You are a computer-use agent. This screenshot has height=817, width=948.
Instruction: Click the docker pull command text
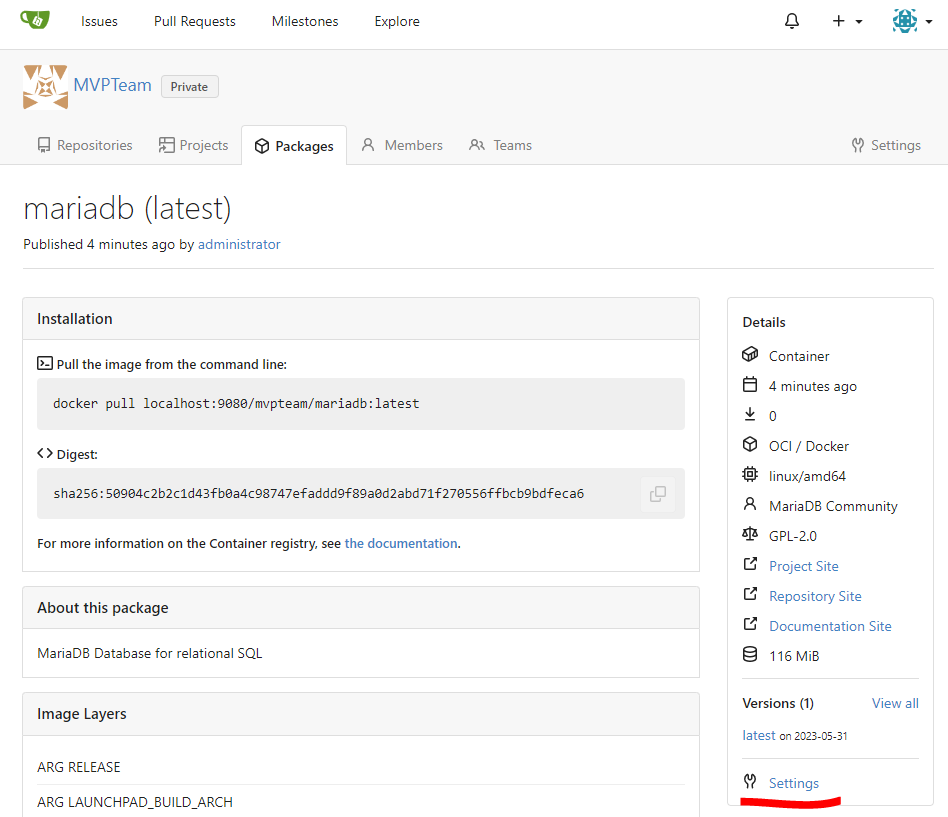(236, 403)
